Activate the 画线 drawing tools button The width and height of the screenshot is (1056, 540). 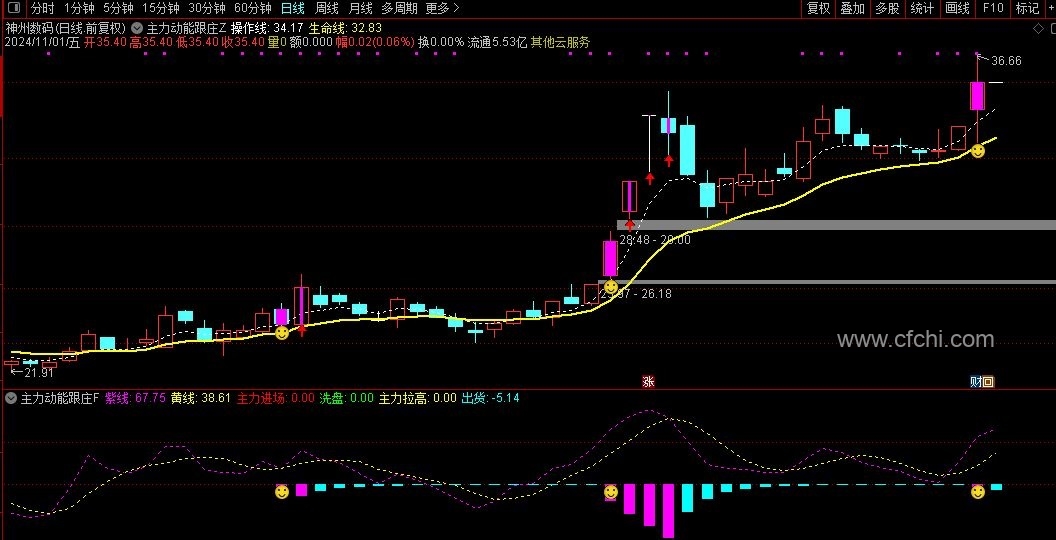click(957, 8)
